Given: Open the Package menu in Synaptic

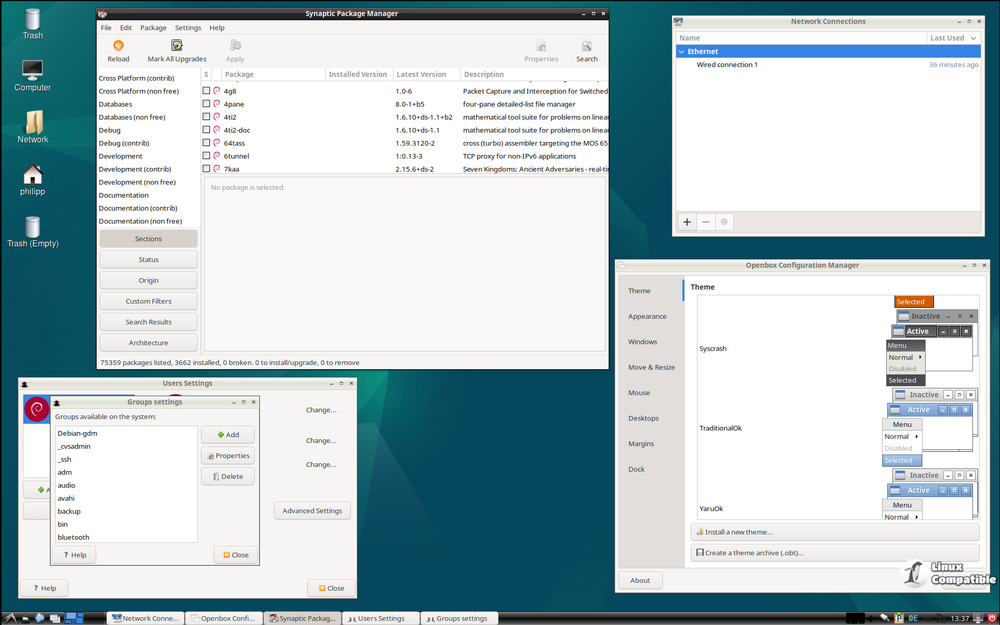Looking at the screenshot, I should 153,28.
